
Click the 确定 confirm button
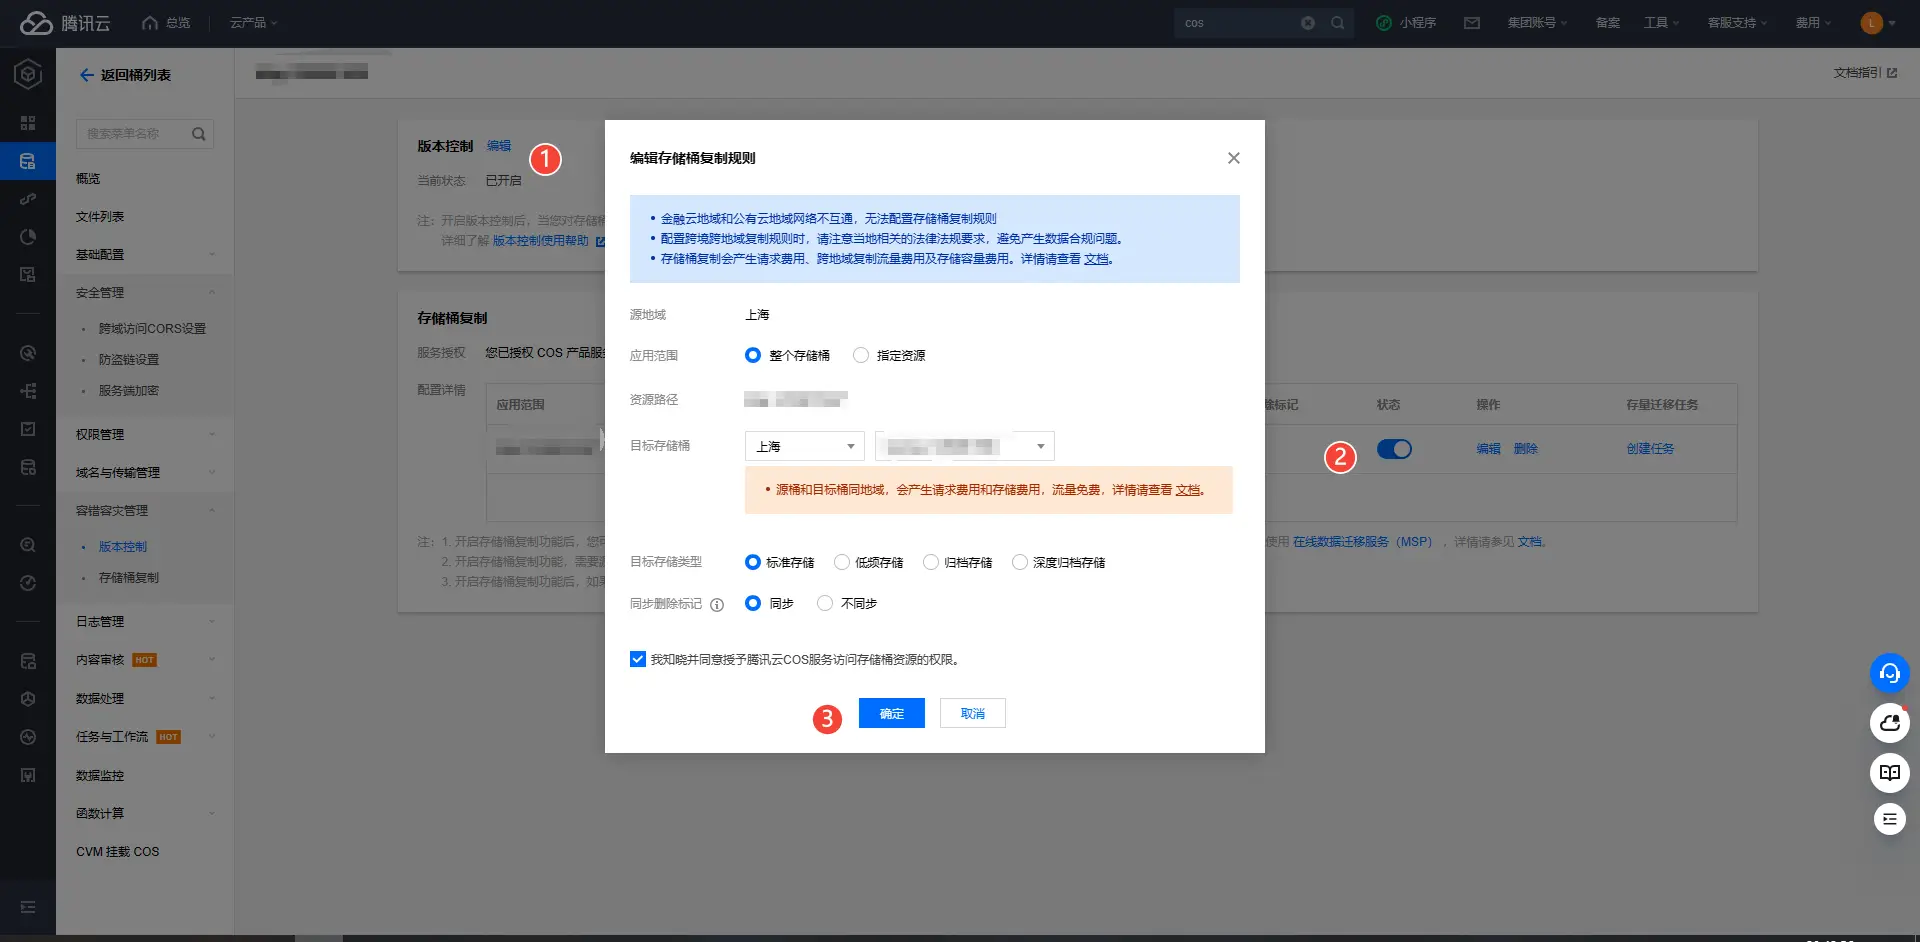tap(891, 713)
